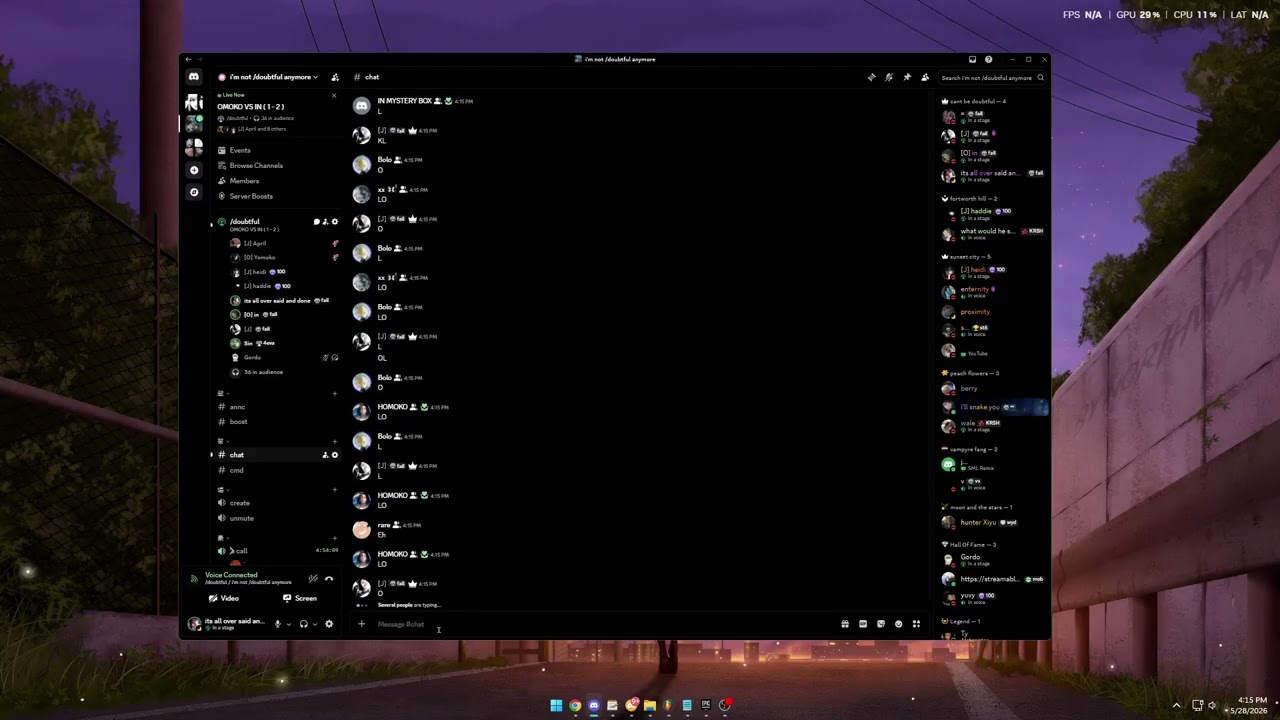Open the help question mark icon
1280x720 pixels.
tap(989, 59)
